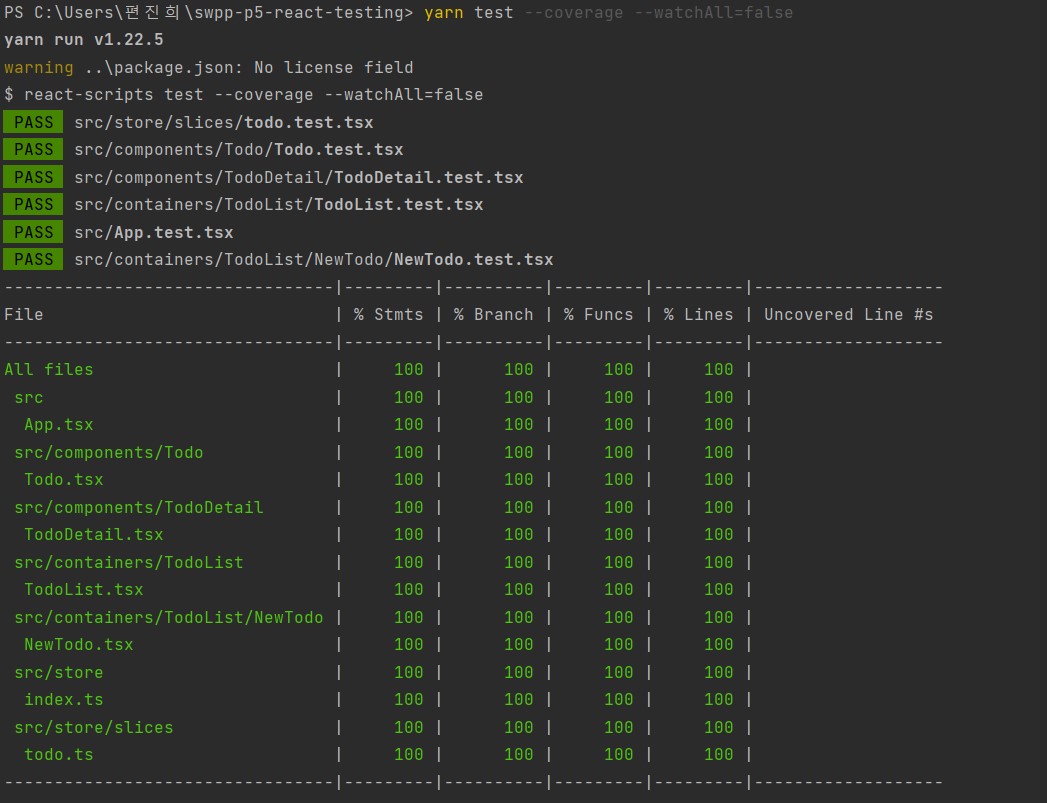Click the index.ts coverage row label

click(x=64, y=700)
